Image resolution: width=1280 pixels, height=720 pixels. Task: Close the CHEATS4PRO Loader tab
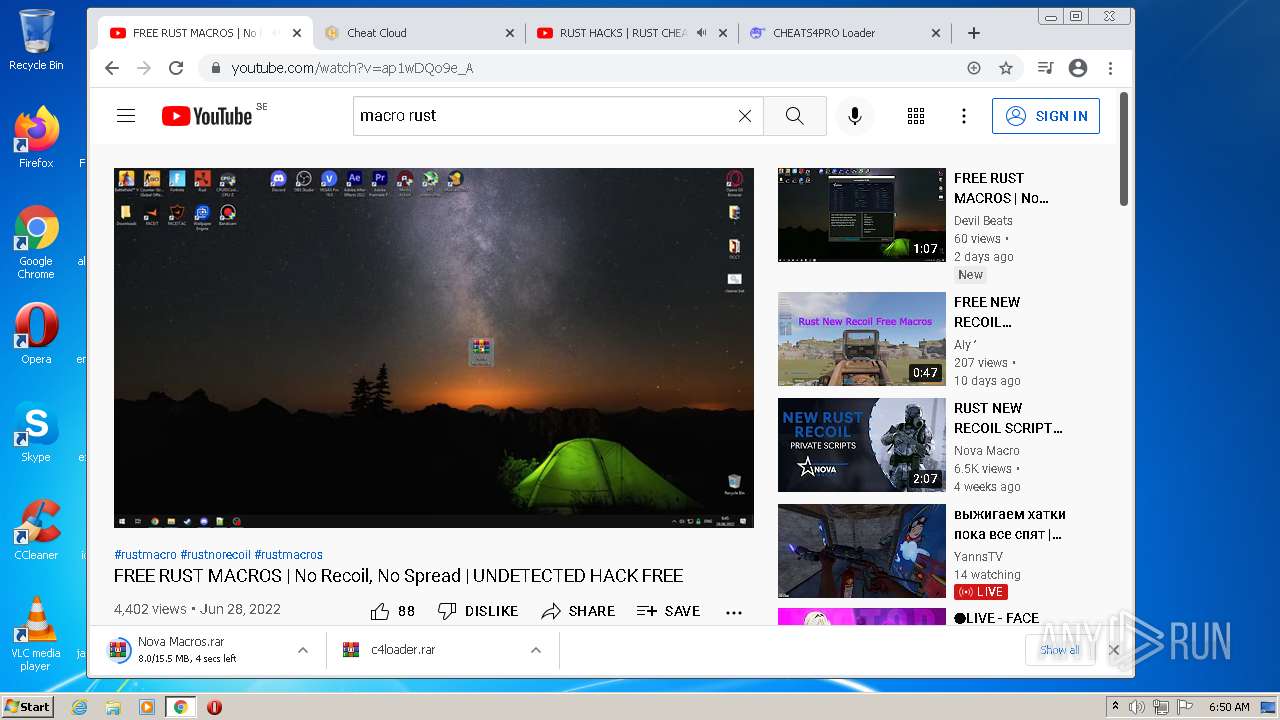click(936, 33)
